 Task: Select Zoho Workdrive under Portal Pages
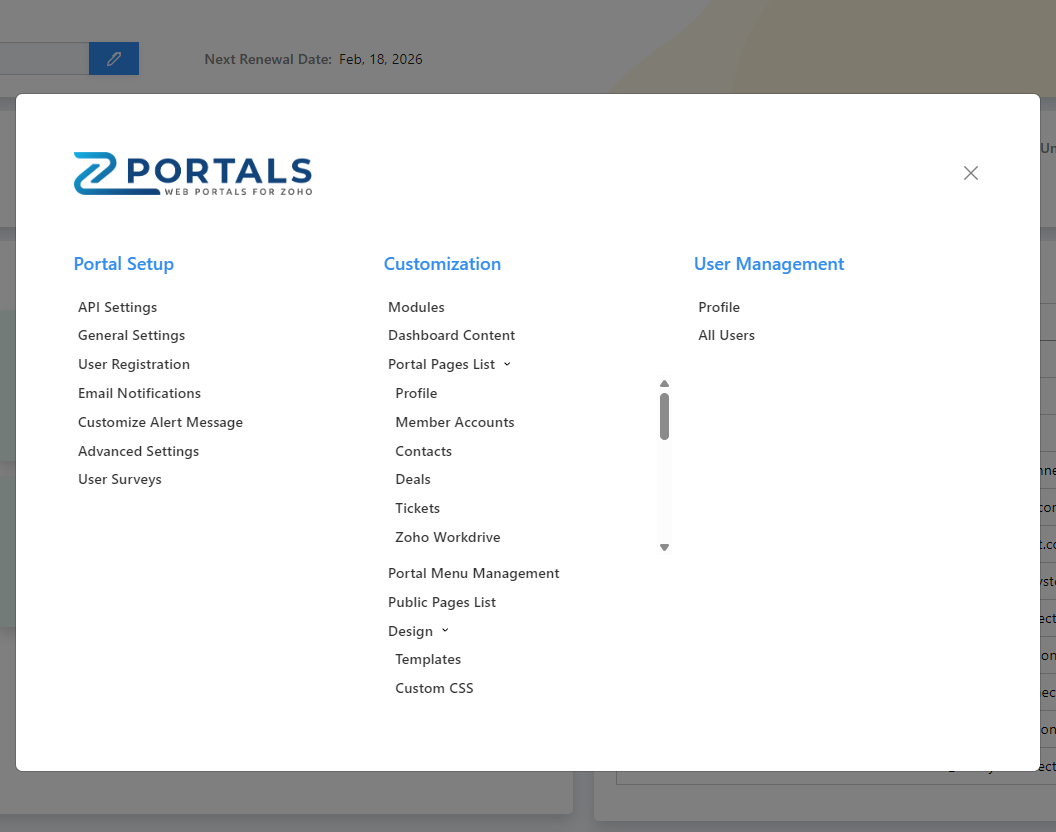pyautogui.click(x=448, y=537)
